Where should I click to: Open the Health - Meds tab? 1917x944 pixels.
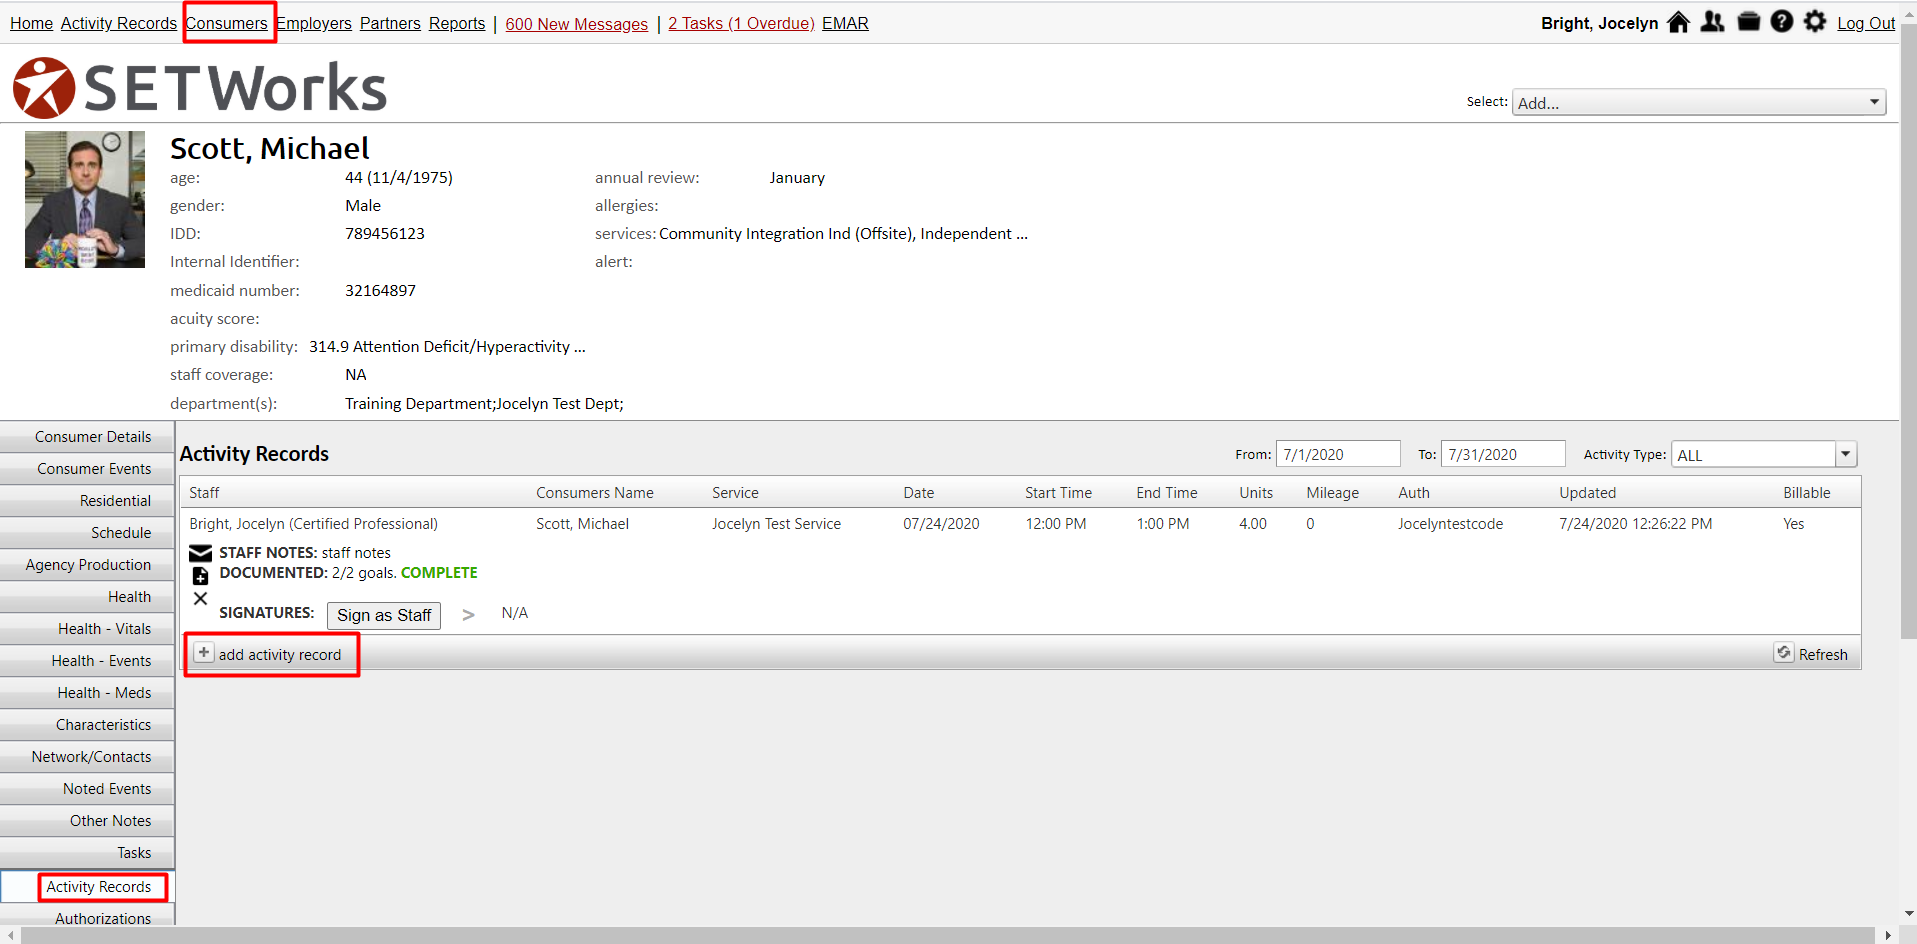click(87, 693)
